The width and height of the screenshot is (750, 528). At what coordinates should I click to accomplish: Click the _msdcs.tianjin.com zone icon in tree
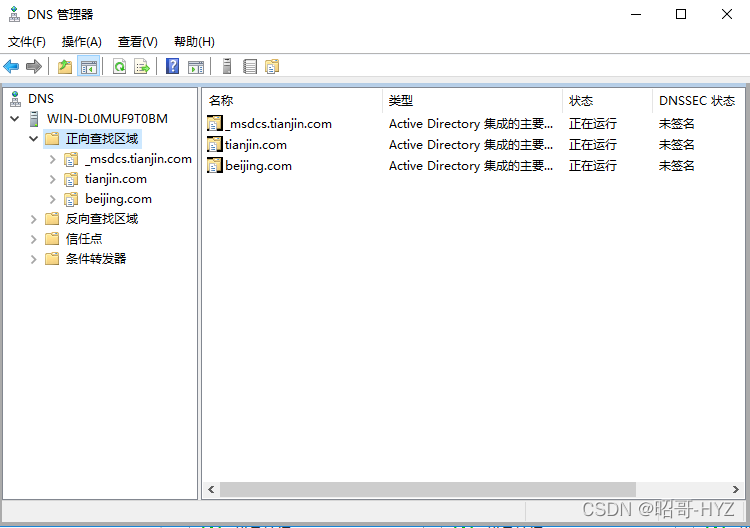(71, 159)
